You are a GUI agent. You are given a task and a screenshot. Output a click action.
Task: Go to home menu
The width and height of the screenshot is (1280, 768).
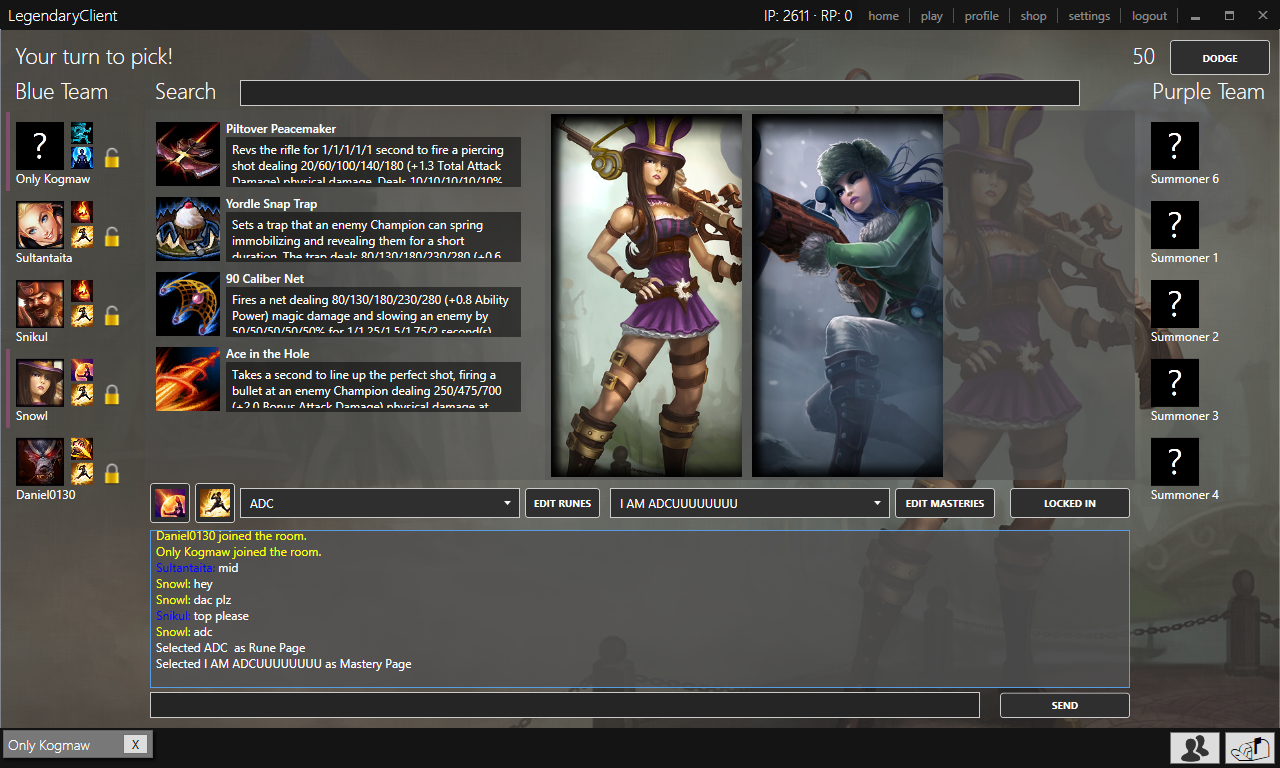pyautogui.click(x=883, y=16)
